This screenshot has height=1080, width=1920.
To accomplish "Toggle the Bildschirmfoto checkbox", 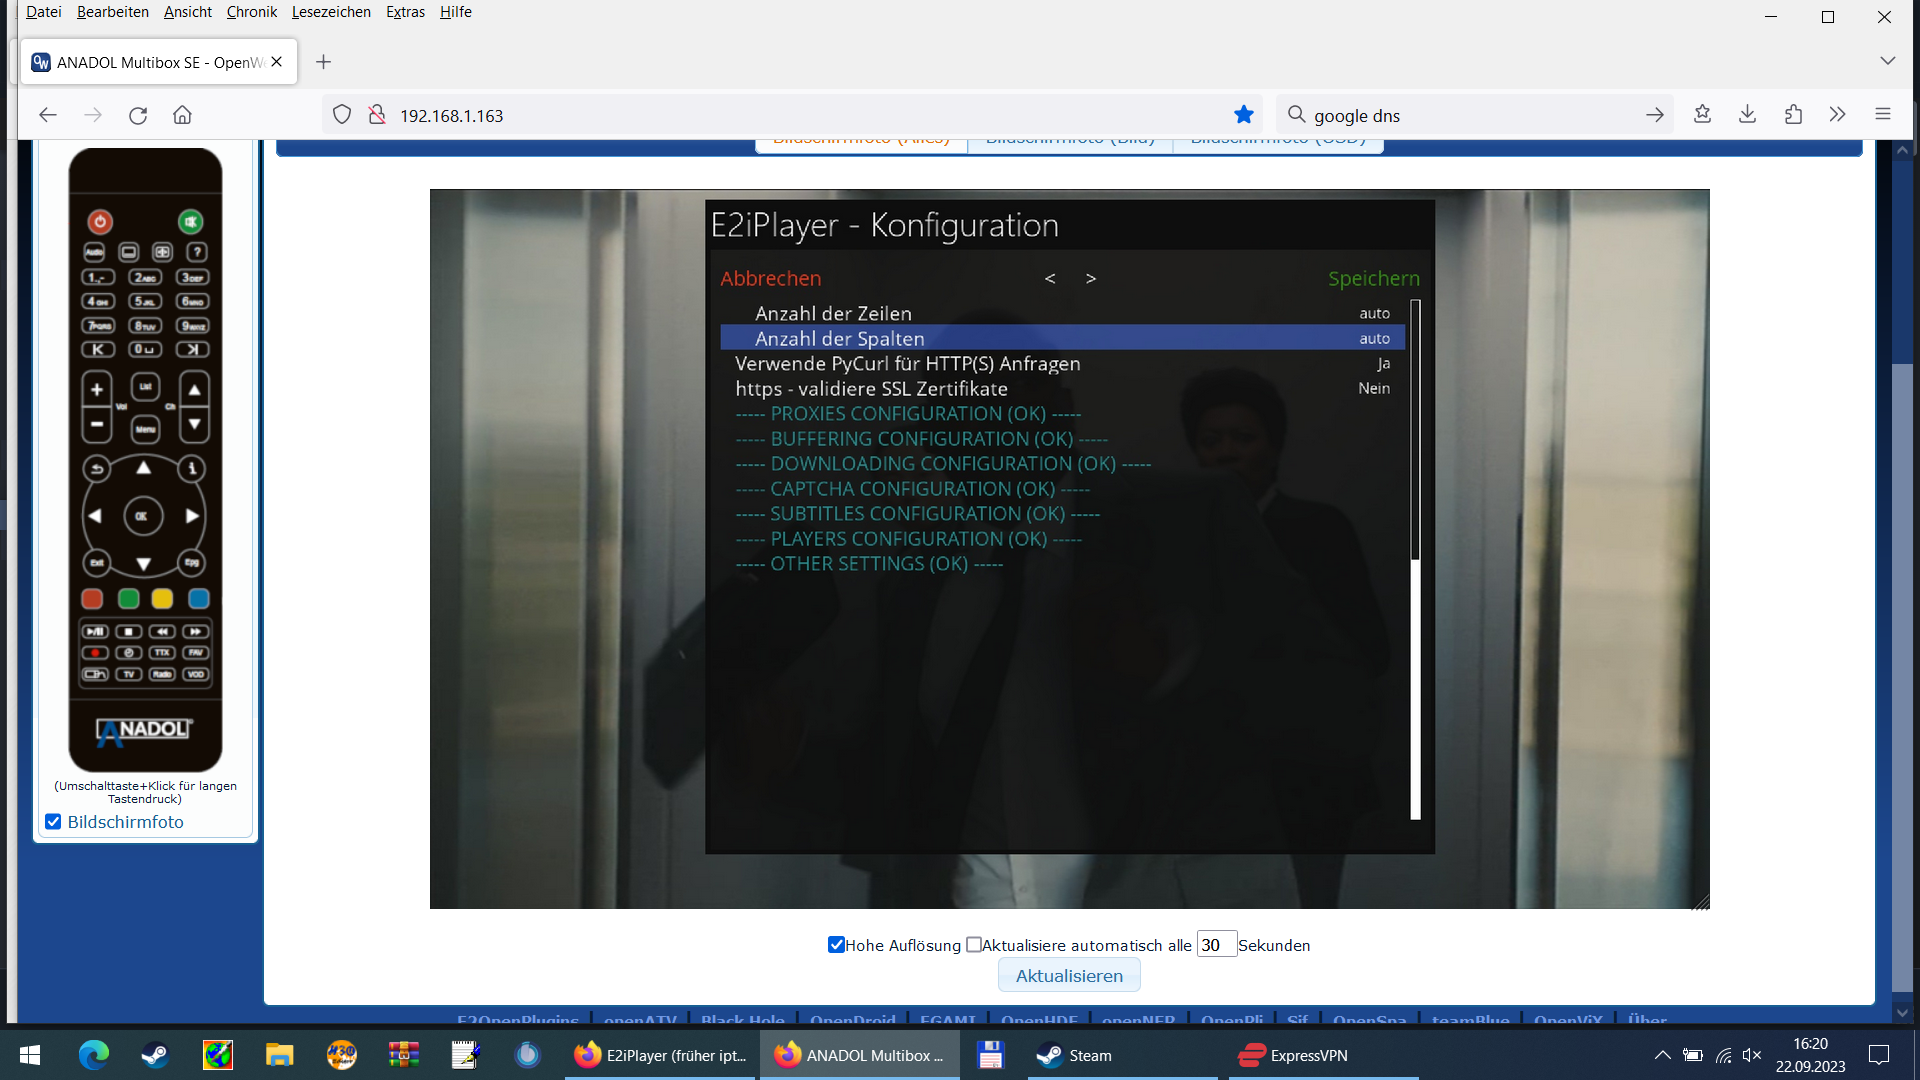I will [54, 822].
